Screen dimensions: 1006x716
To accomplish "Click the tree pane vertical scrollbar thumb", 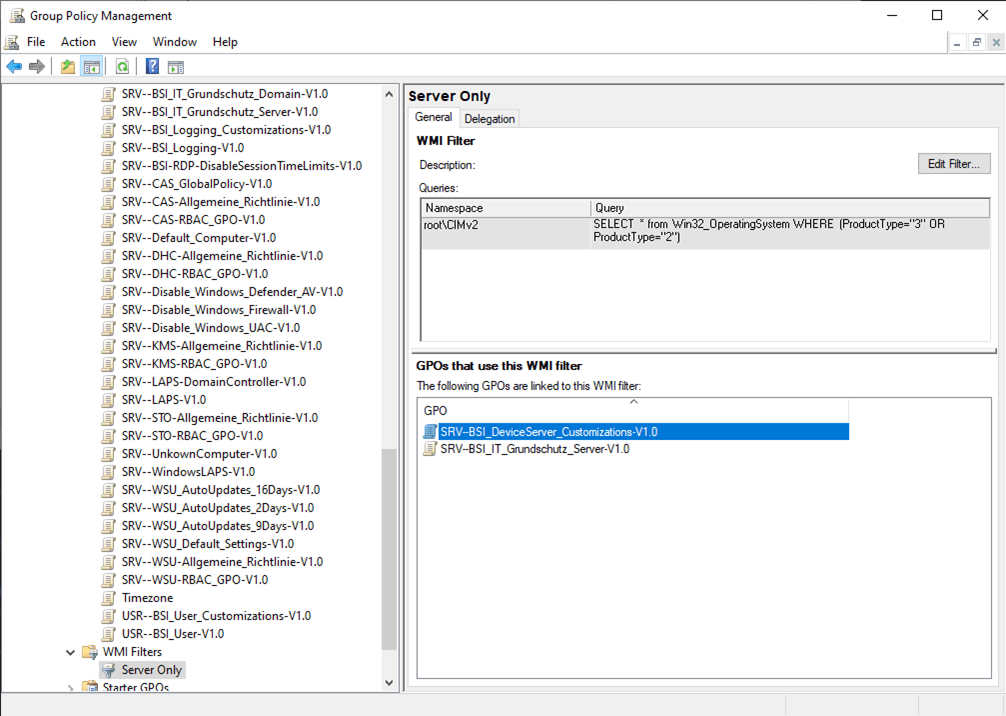I will point(389,549).
